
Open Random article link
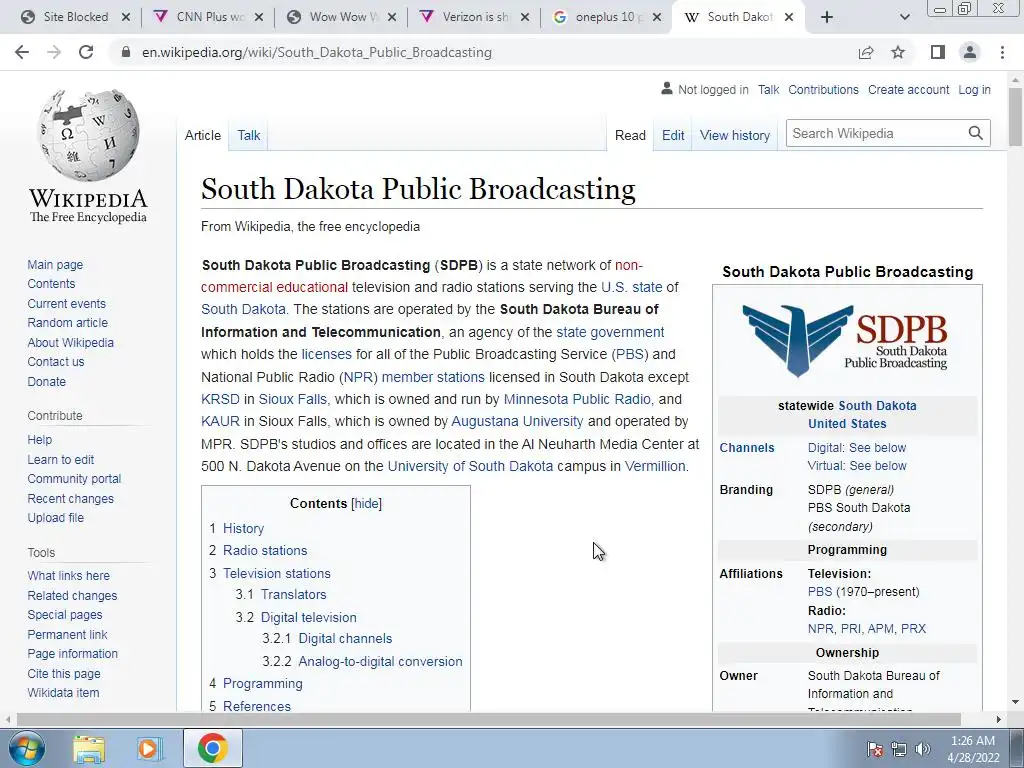click(x=67, y=323)
